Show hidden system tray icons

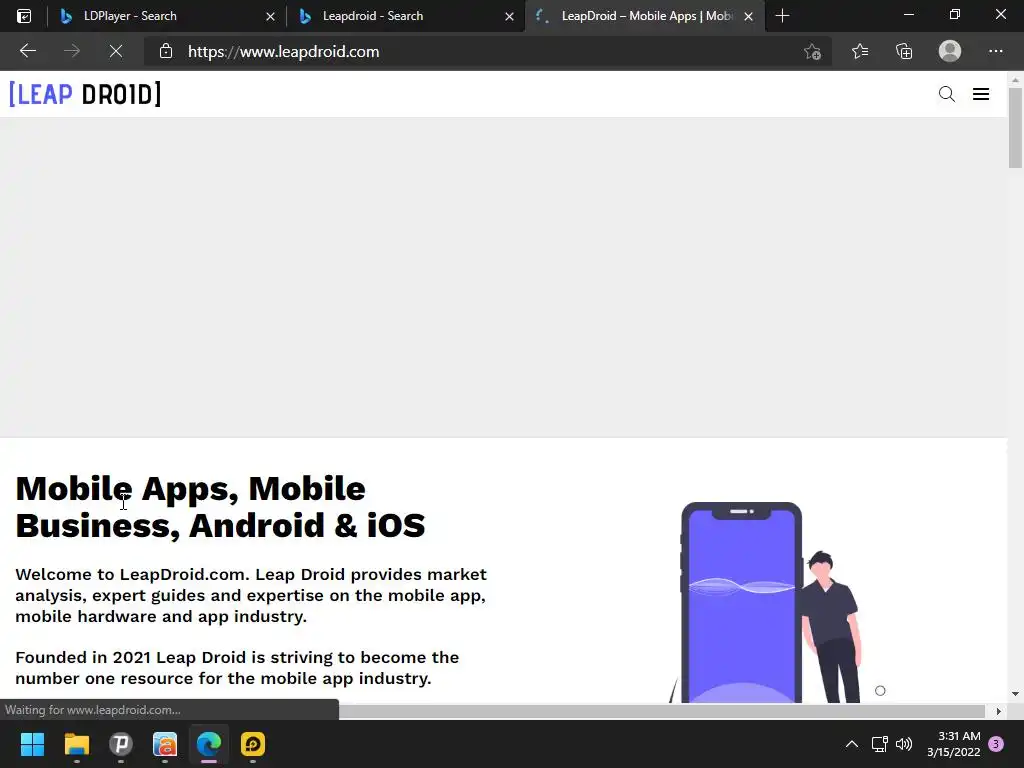852,744
